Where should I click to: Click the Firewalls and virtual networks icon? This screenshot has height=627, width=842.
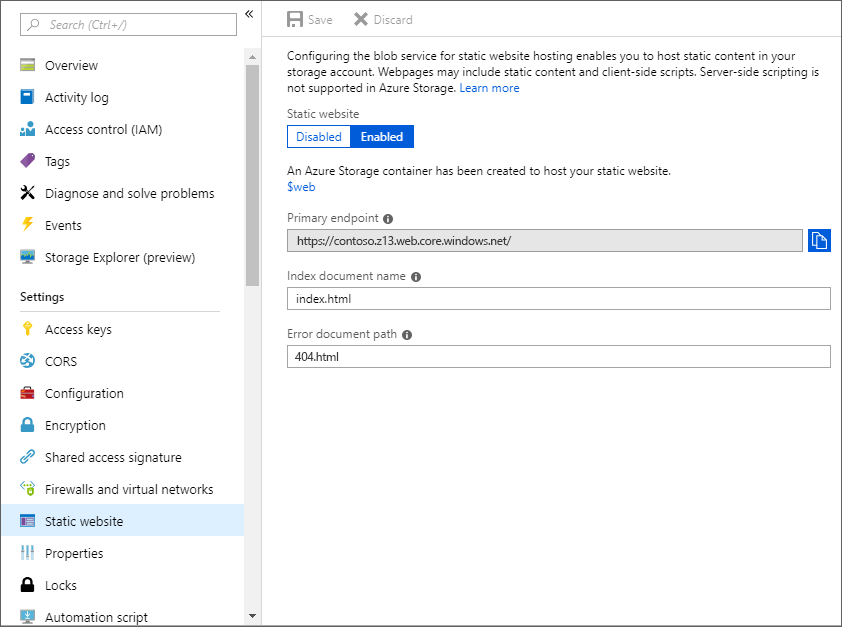(27, 489)
